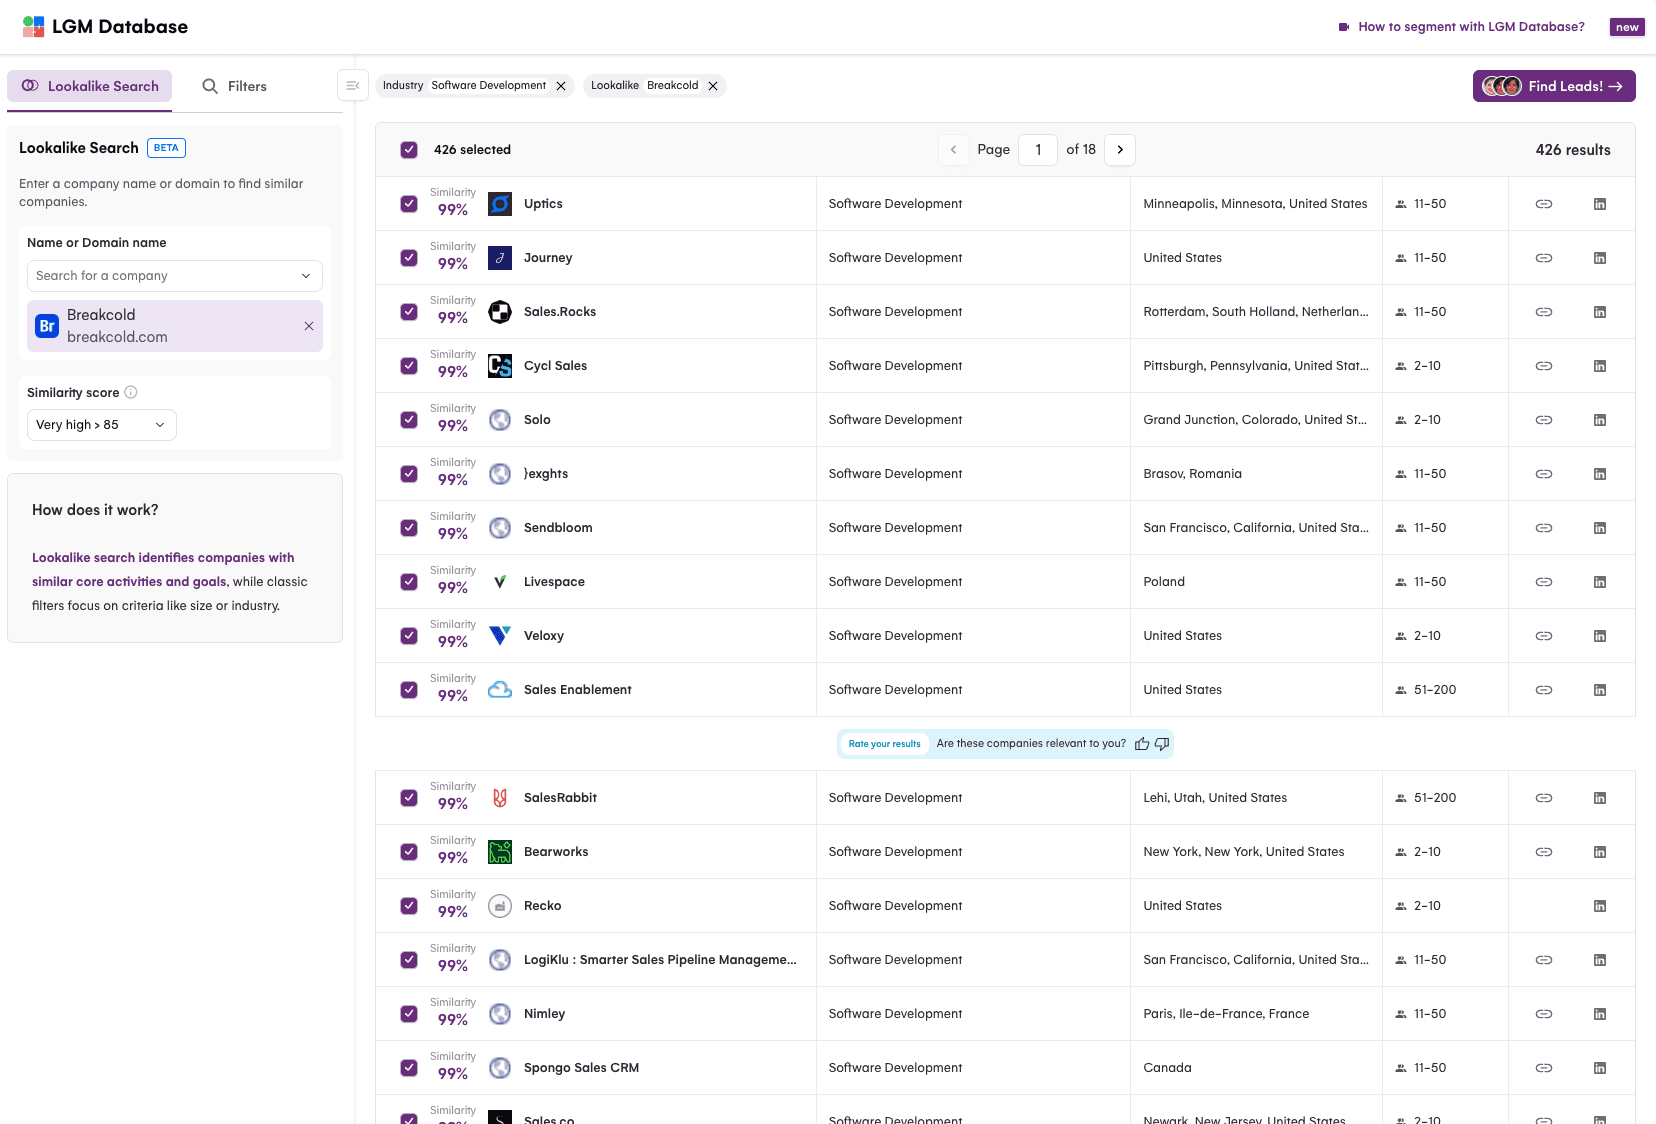Open LinkedIn icon for Sales.Rocks row

[x=1600, y=312]
